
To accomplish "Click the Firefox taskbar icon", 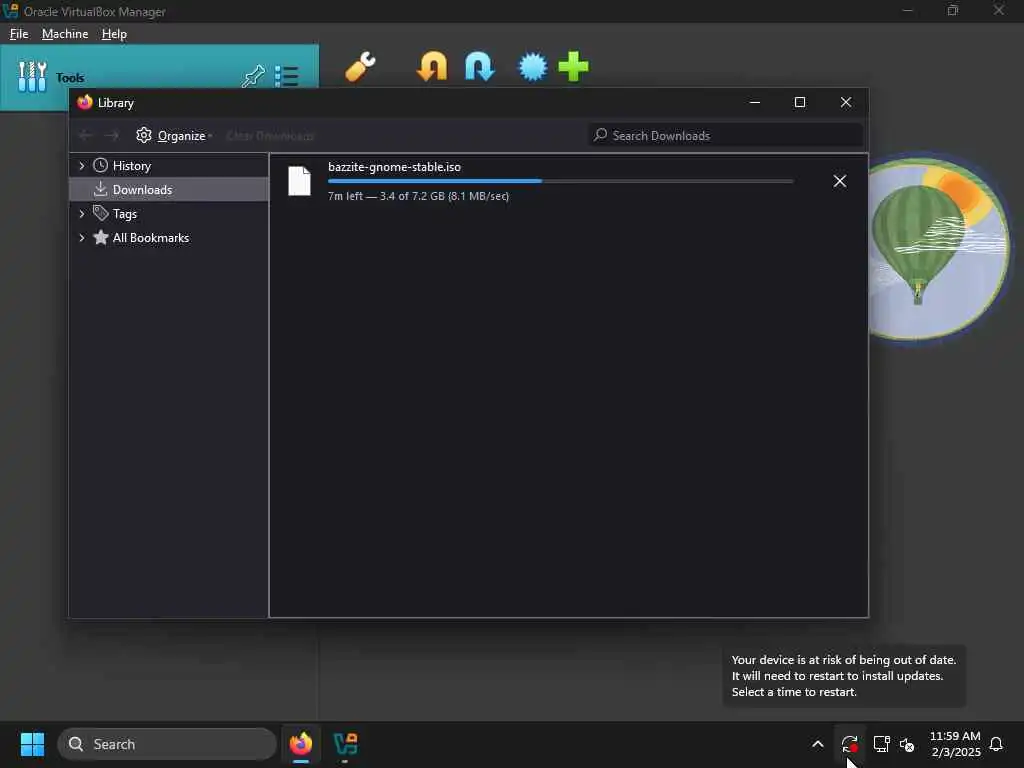I will tap(301, 744).
